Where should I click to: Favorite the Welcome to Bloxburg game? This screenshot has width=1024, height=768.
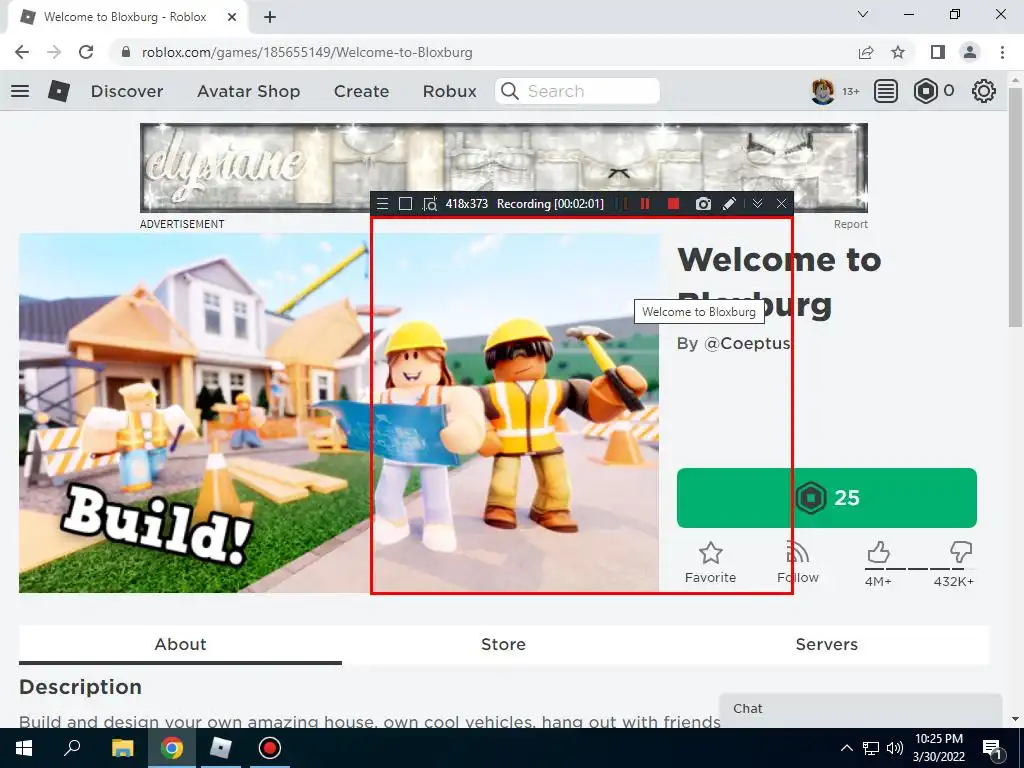711,563
